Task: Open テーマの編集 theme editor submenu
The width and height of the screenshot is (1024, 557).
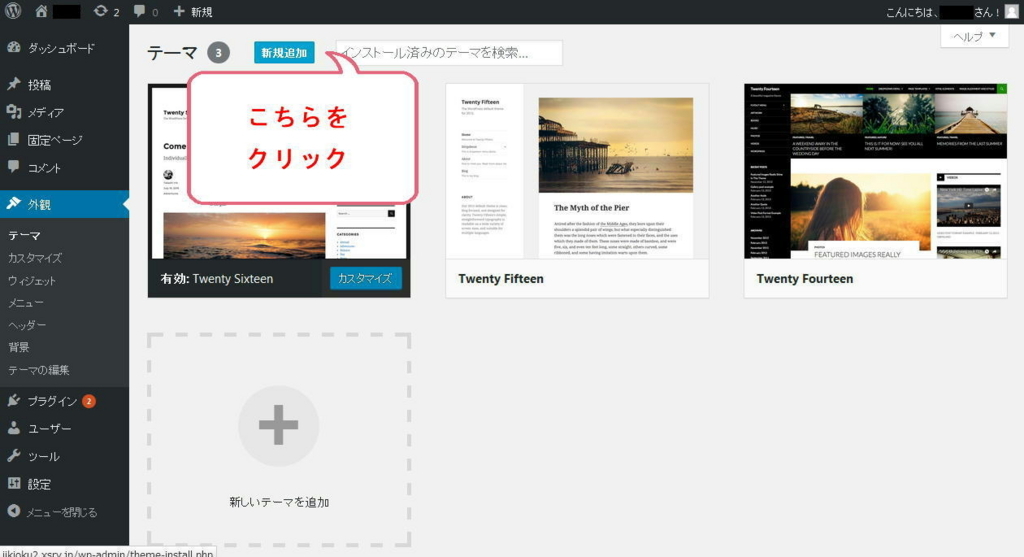Action: (39, 370)
